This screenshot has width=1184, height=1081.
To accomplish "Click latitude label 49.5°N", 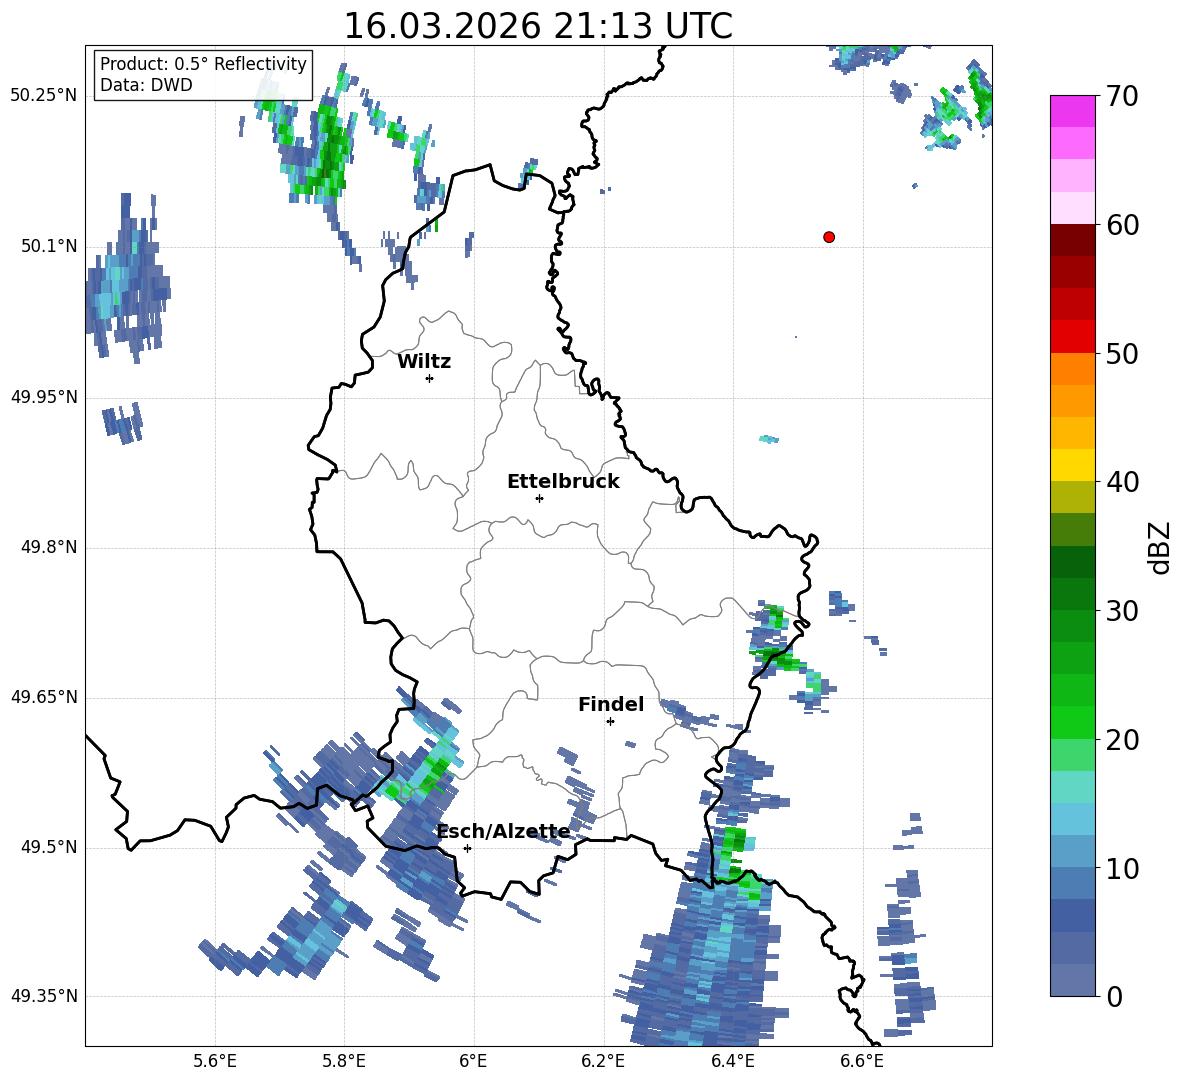I will pos(49,847).
